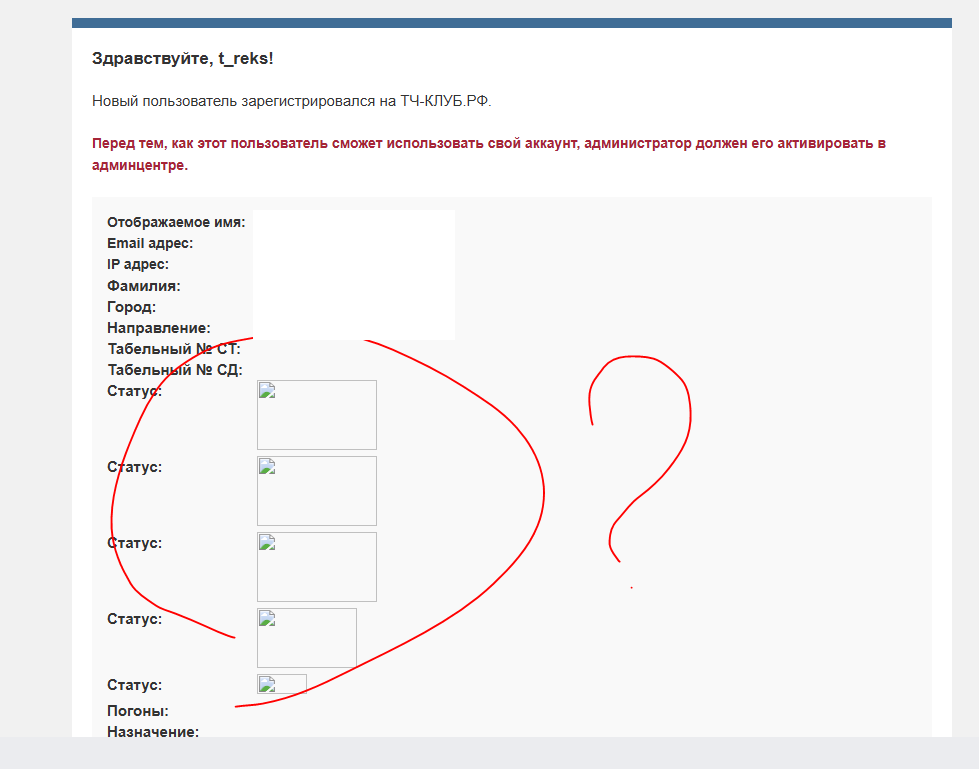Click the small fifth broken Статус image
The width and height of the screenshot is (979, 769).
(x=282, y=685)
